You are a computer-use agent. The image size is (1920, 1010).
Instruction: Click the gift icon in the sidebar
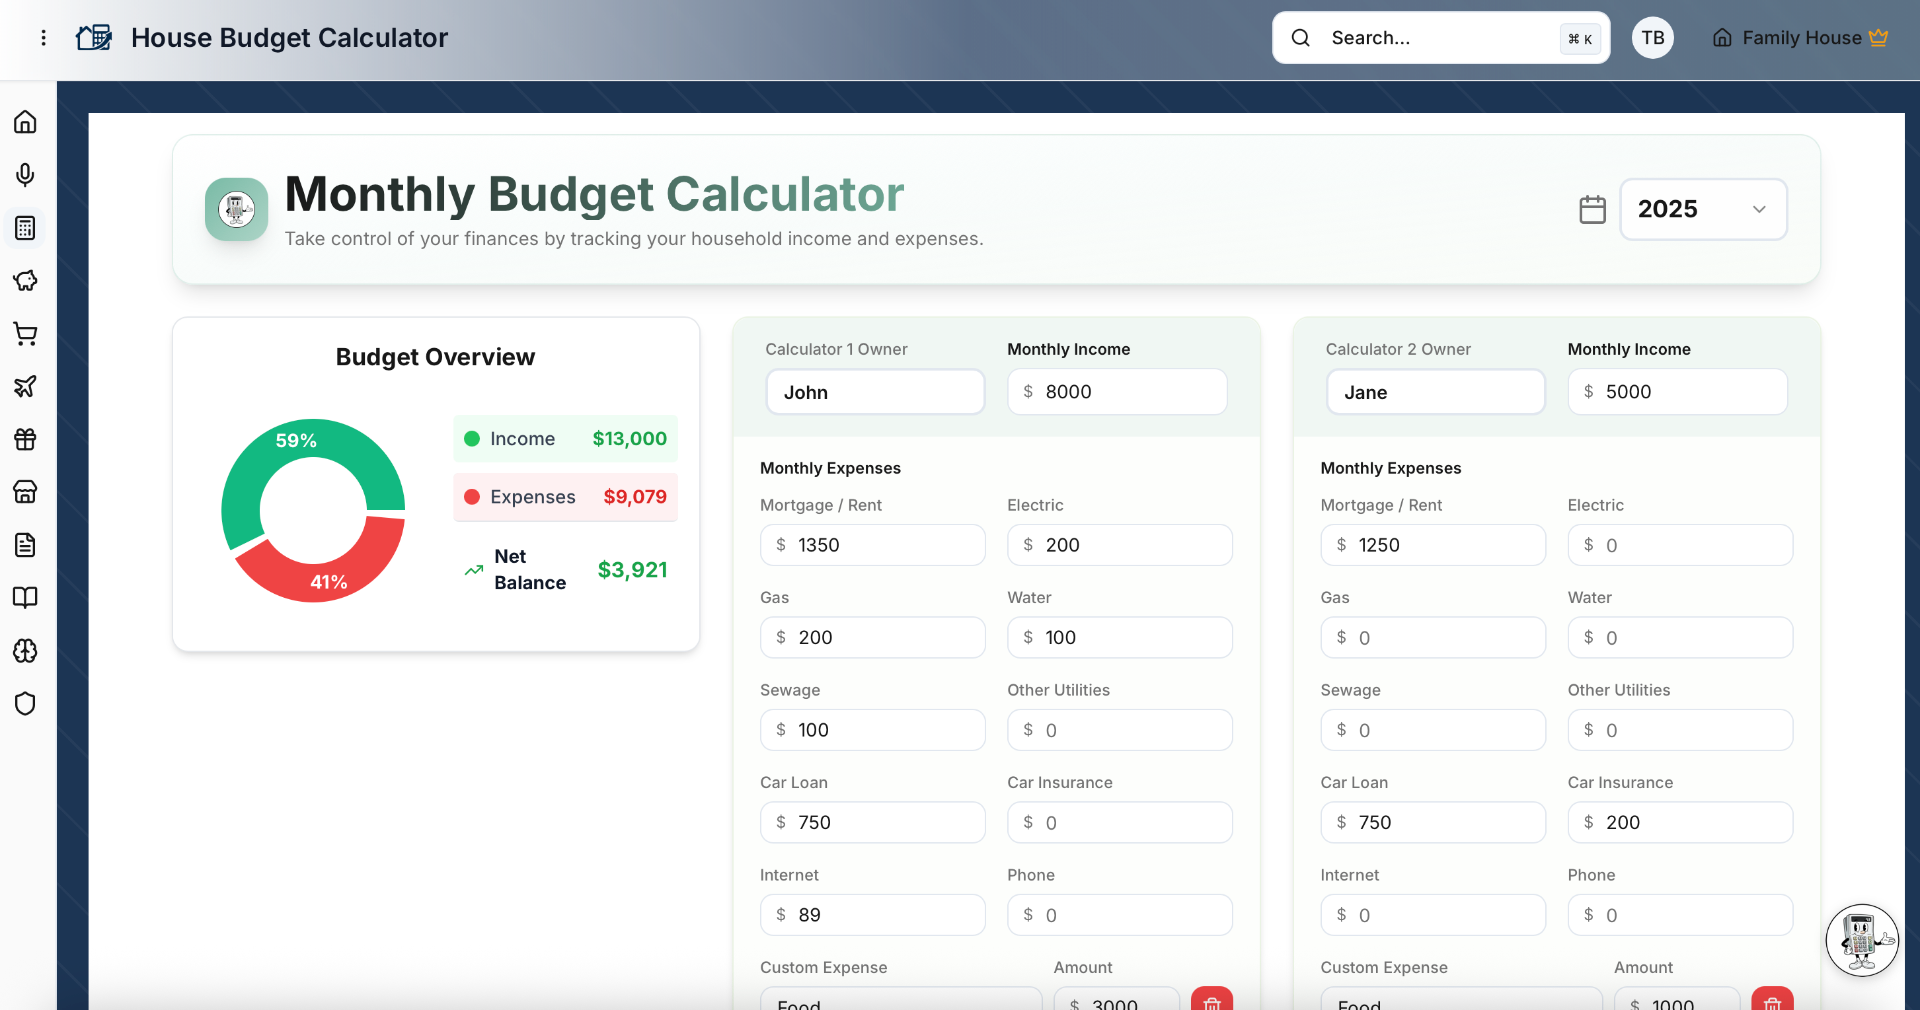[25, 439]
